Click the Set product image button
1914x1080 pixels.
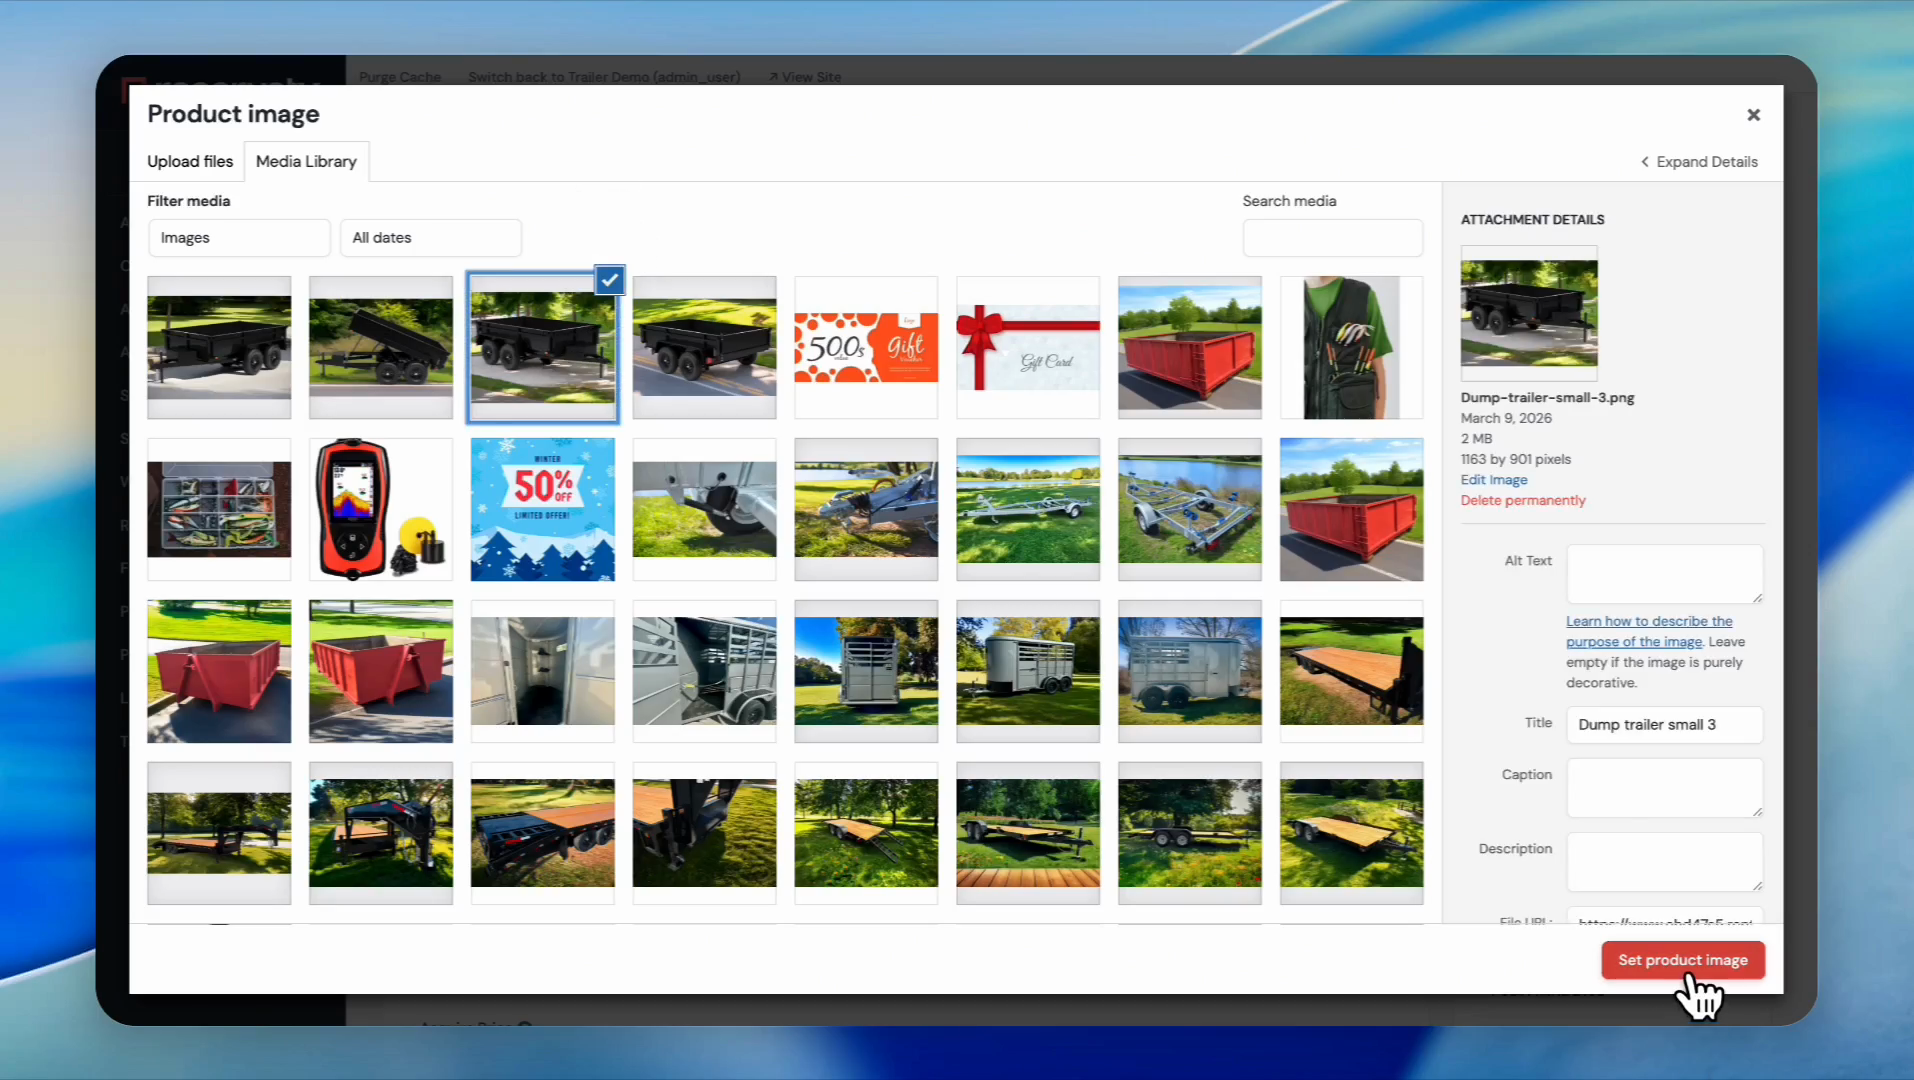[1683, 960]
